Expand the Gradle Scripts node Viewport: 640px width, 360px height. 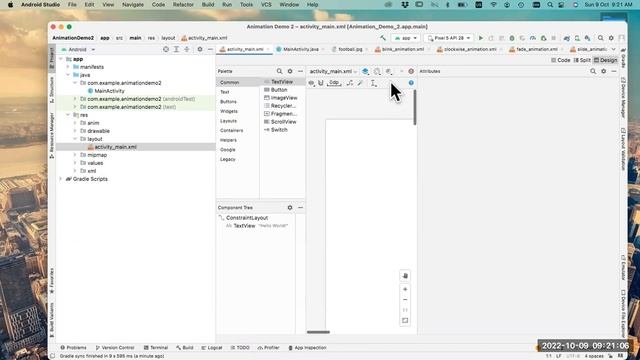(61, 179)
